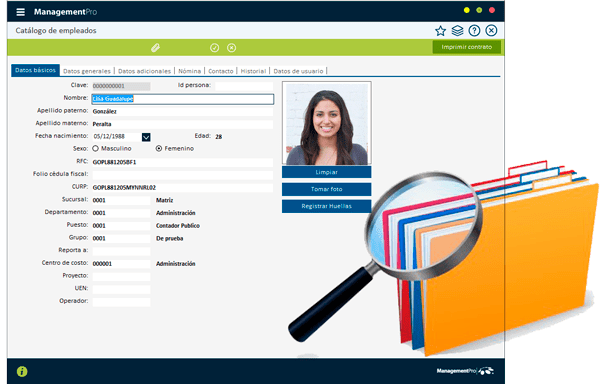Click the Departamento code field
The image size is (600, 384).
click(121, 213)
